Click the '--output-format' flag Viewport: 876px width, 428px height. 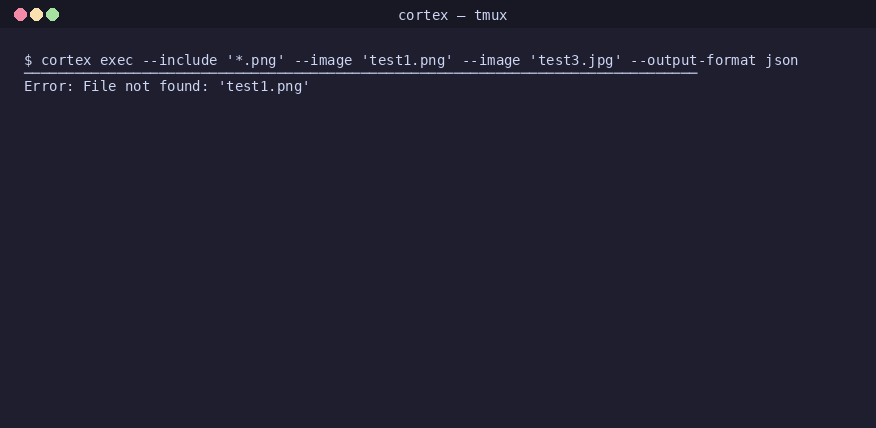[693, 60]
